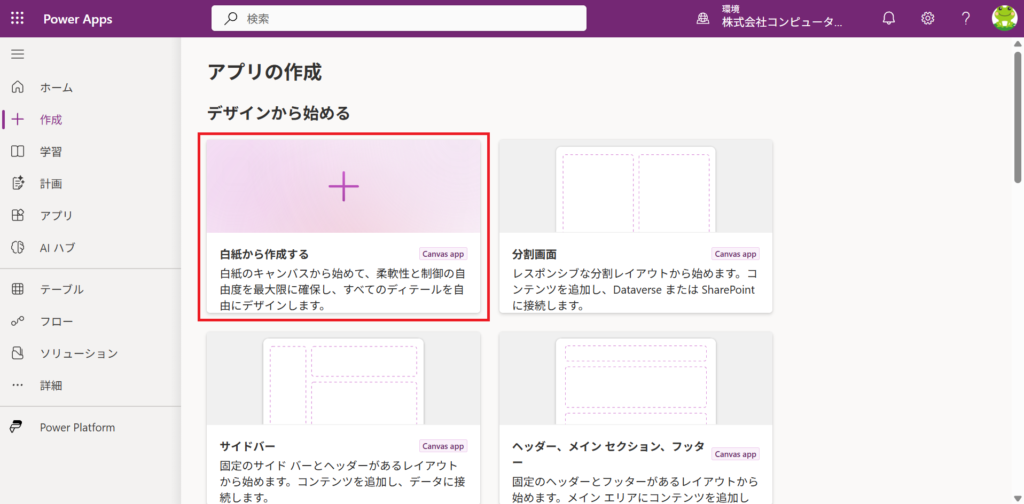Viewport: 1024px width, 504px height.
Task: Click the solutions icon beside ソリューション
Action: (x=18, y=353)
